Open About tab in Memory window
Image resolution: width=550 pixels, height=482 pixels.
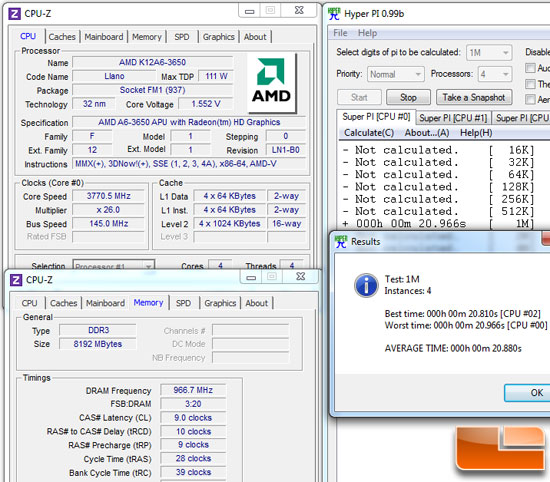click(256, 303)
